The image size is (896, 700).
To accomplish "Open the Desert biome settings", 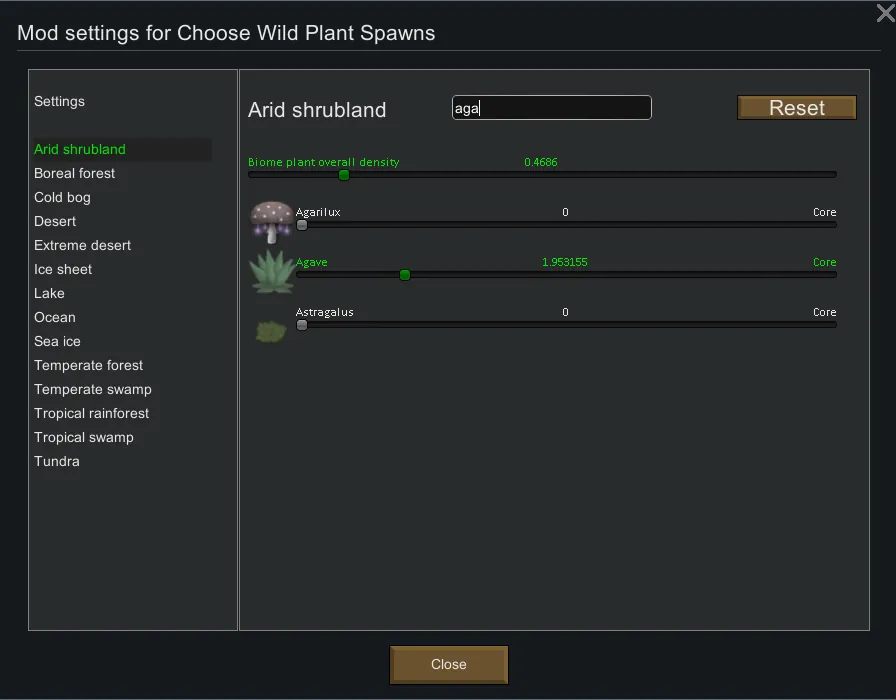I will 55,221.
